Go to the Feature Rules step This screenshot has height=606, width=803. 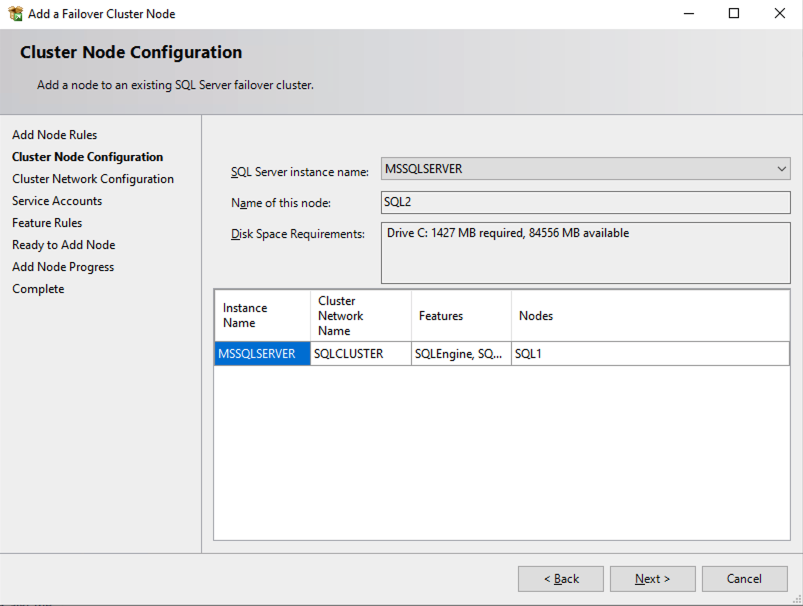coord(47,223)
